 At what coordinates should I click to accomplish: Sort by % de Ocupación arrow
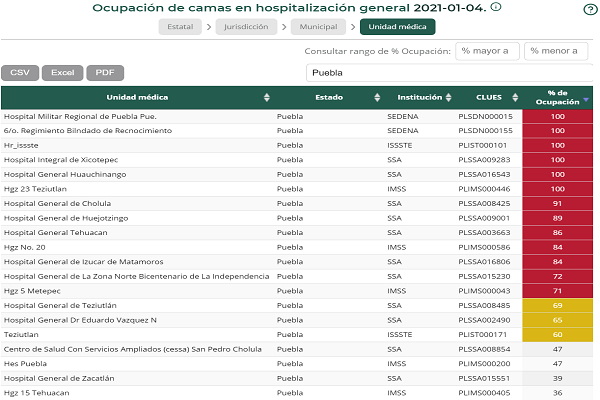coord(586,100)
